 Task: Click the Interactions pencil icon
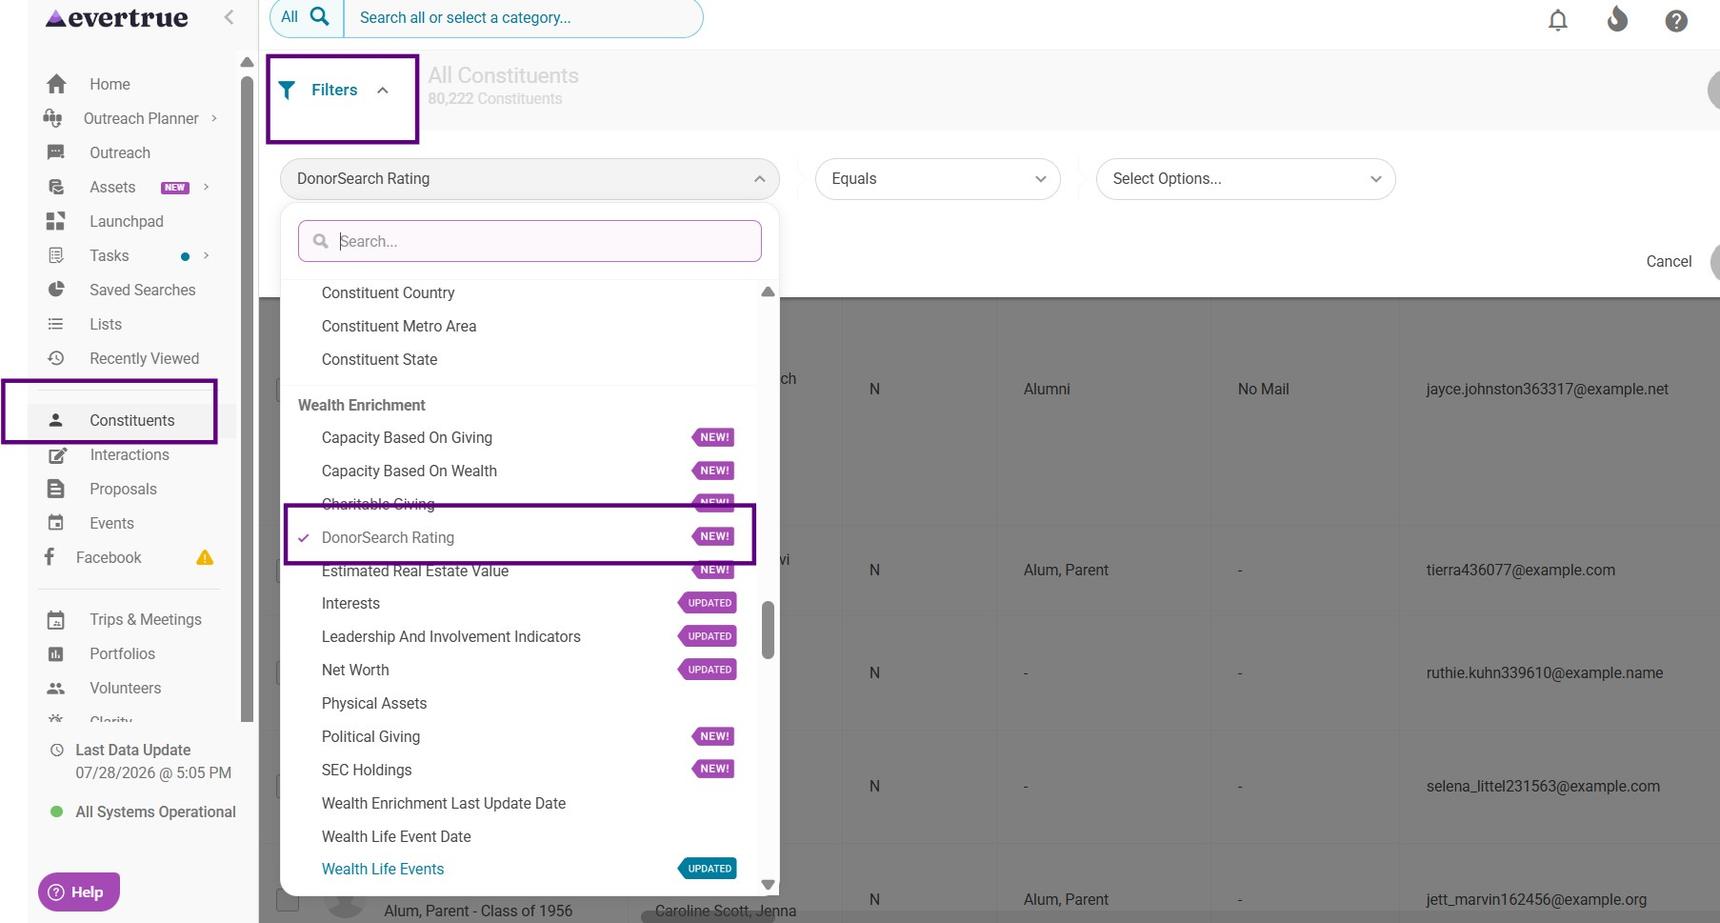click(57, 455)
